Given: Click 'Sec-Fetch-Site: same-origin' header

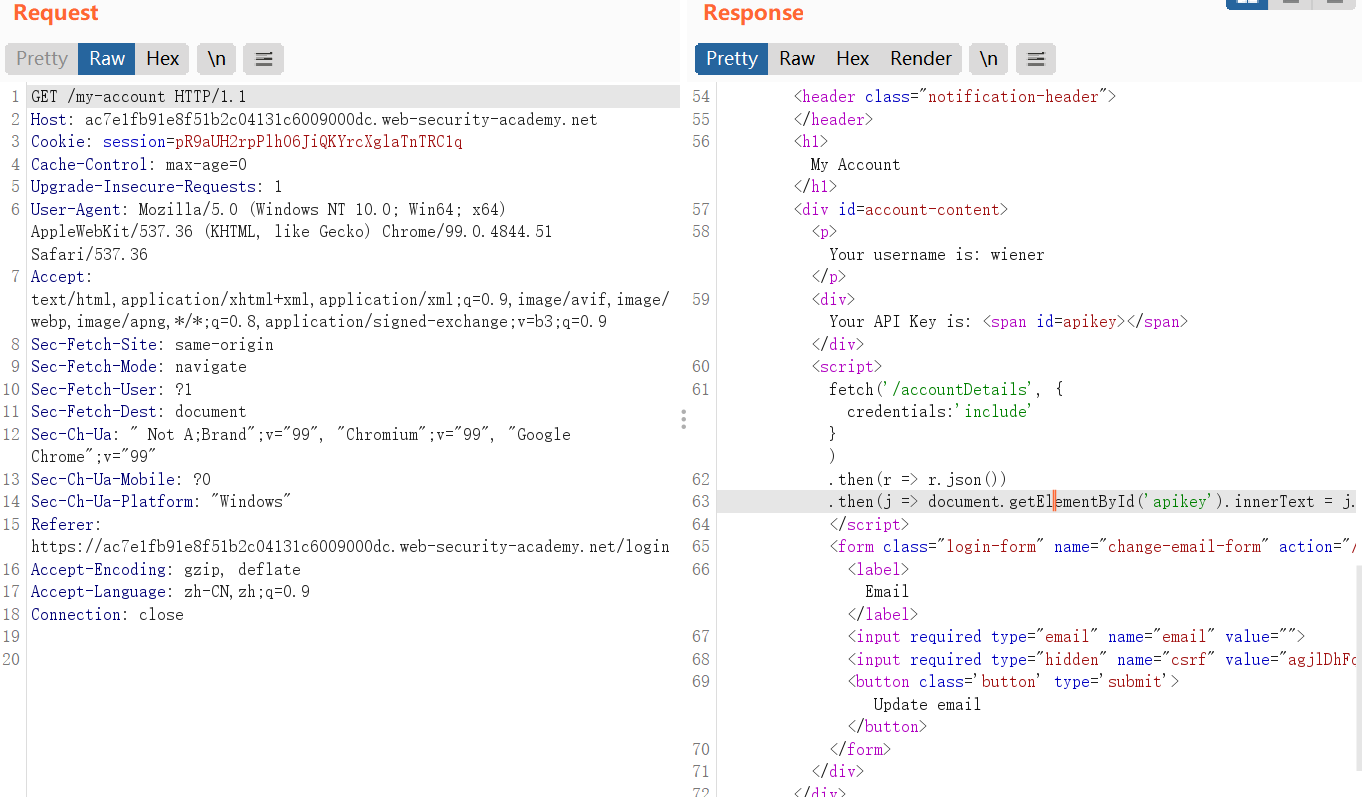Looking at the screenshot, I should point(152,345).
